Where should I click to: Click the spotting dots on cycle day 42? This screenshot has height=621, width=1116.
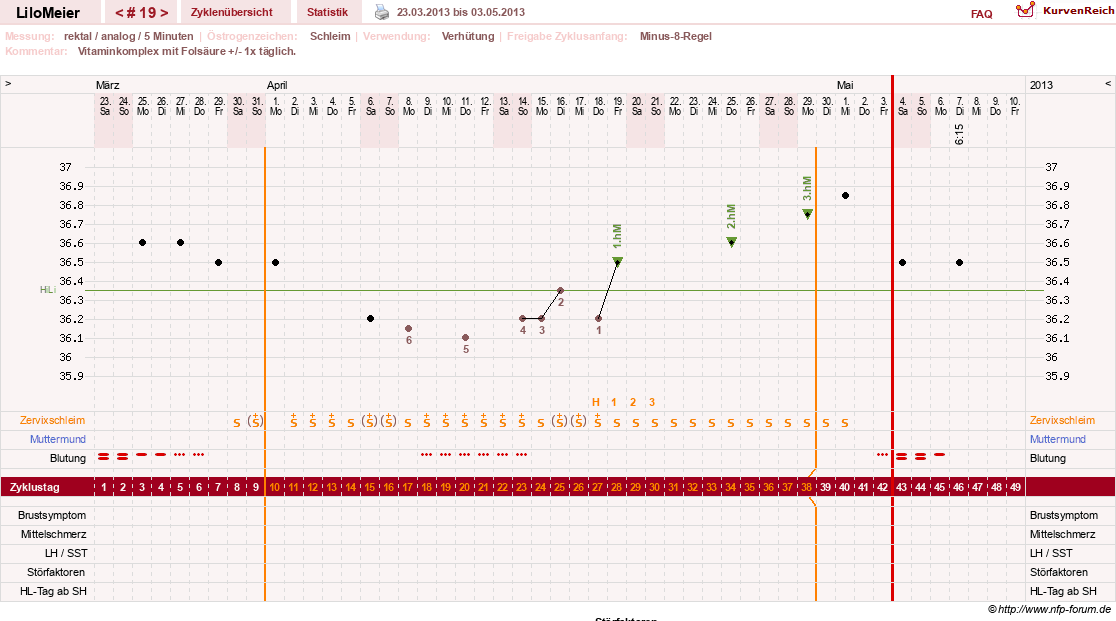tap(883, 454)
